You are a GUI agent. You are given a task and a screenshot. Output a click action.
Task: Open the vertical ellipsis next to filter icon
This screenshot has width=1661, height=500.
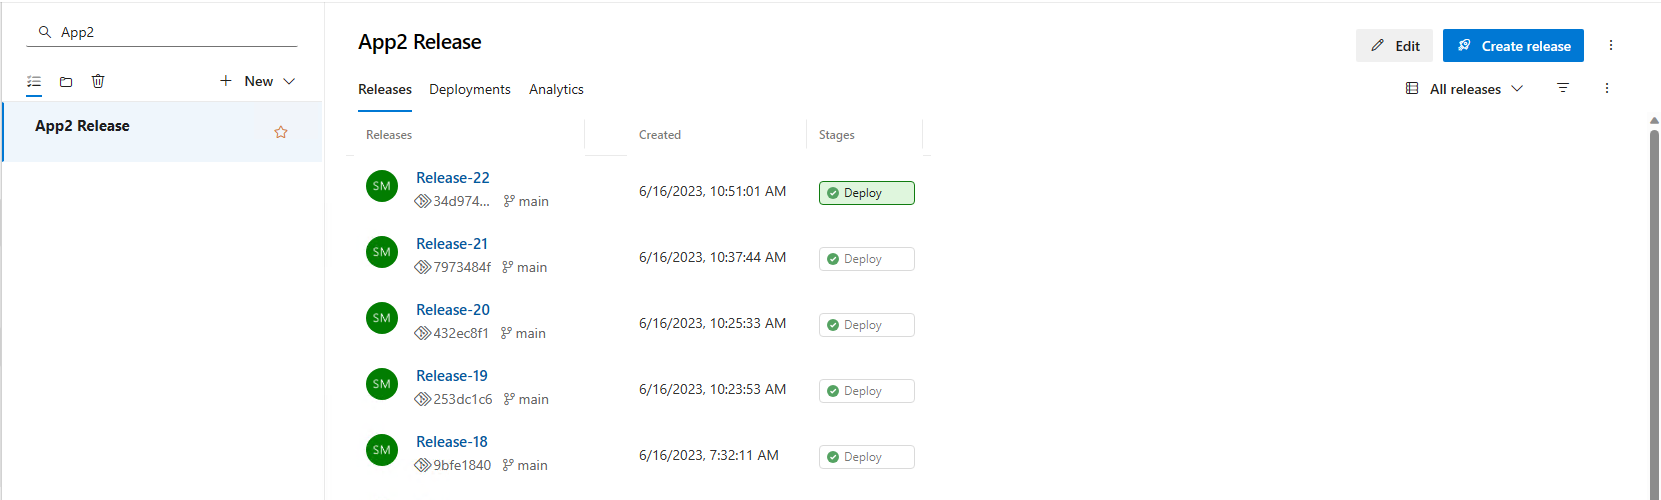tap(1607, 88)
